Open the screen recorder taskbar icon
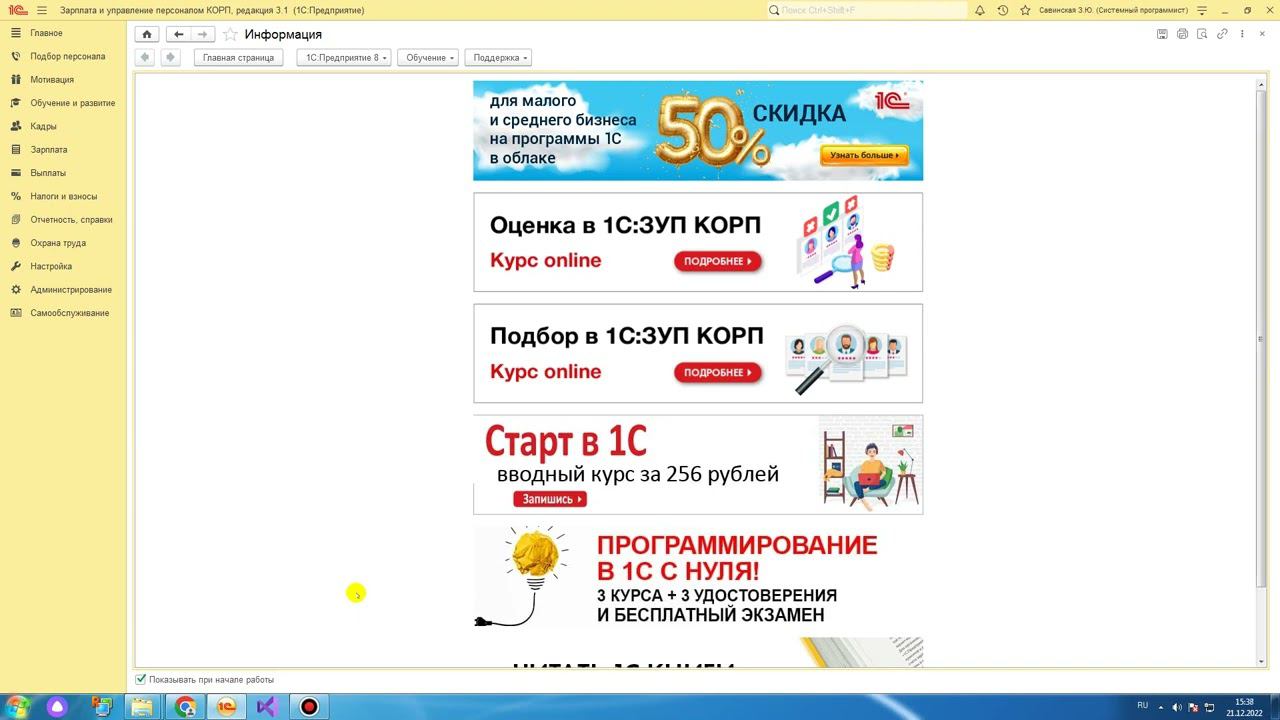 pos(310,707)
